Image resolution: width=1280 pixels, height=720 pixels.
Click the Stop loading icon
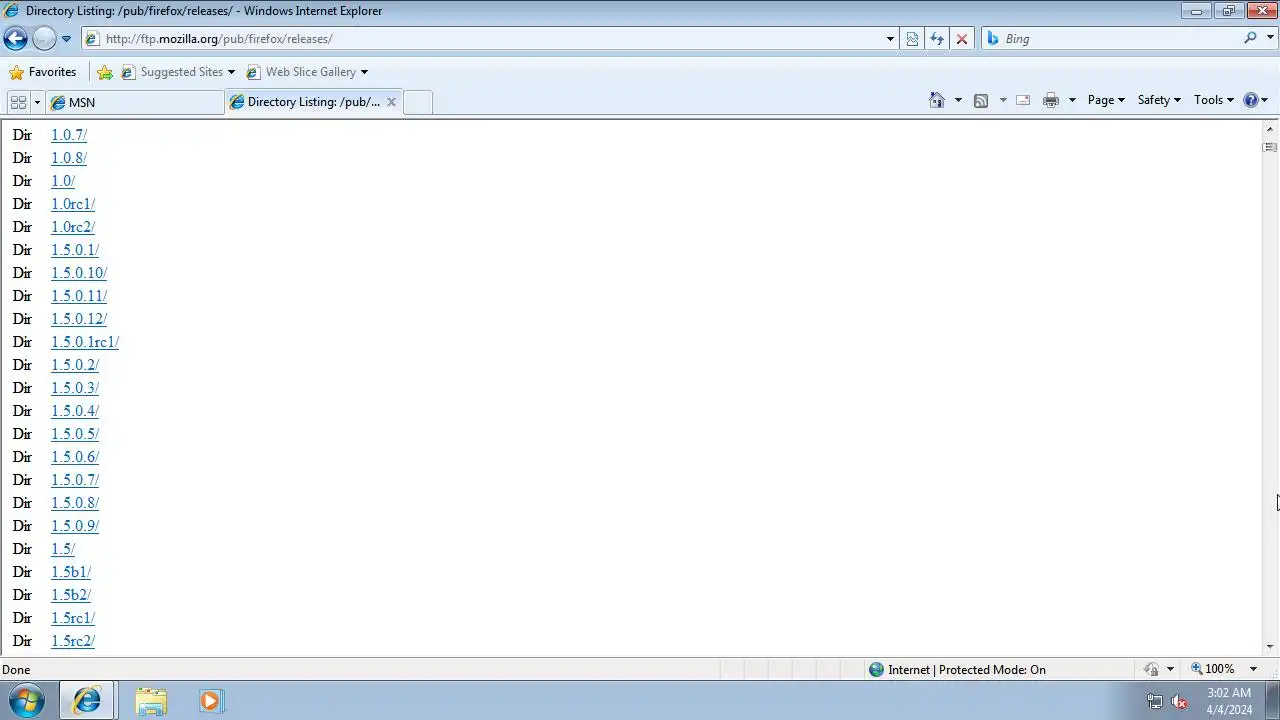click(x=962, y=39)
